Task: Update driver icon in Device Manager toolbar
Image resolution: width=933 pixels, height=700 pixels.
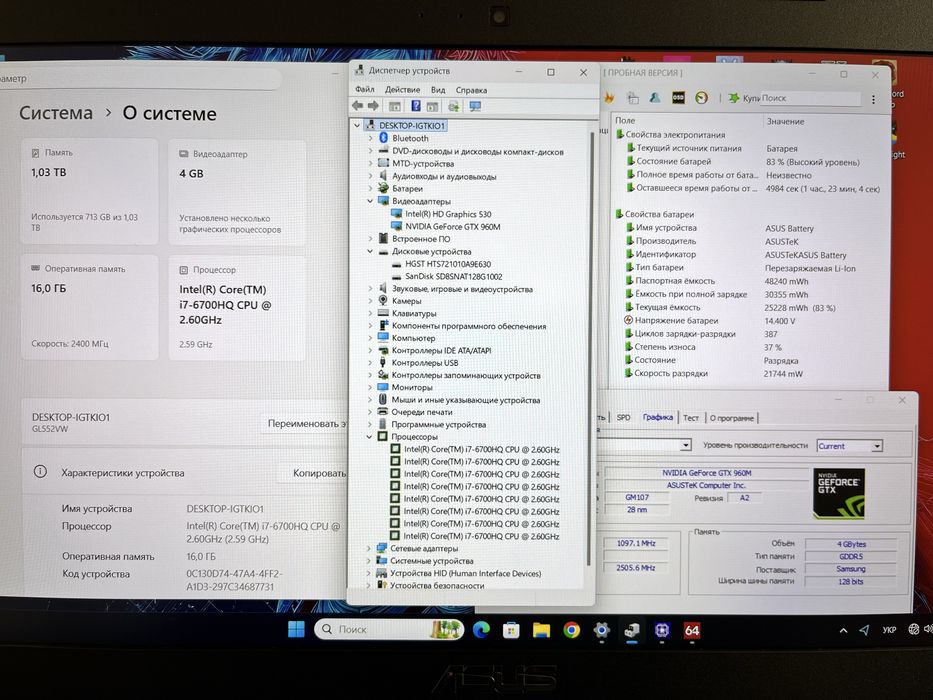Action: 453,107
